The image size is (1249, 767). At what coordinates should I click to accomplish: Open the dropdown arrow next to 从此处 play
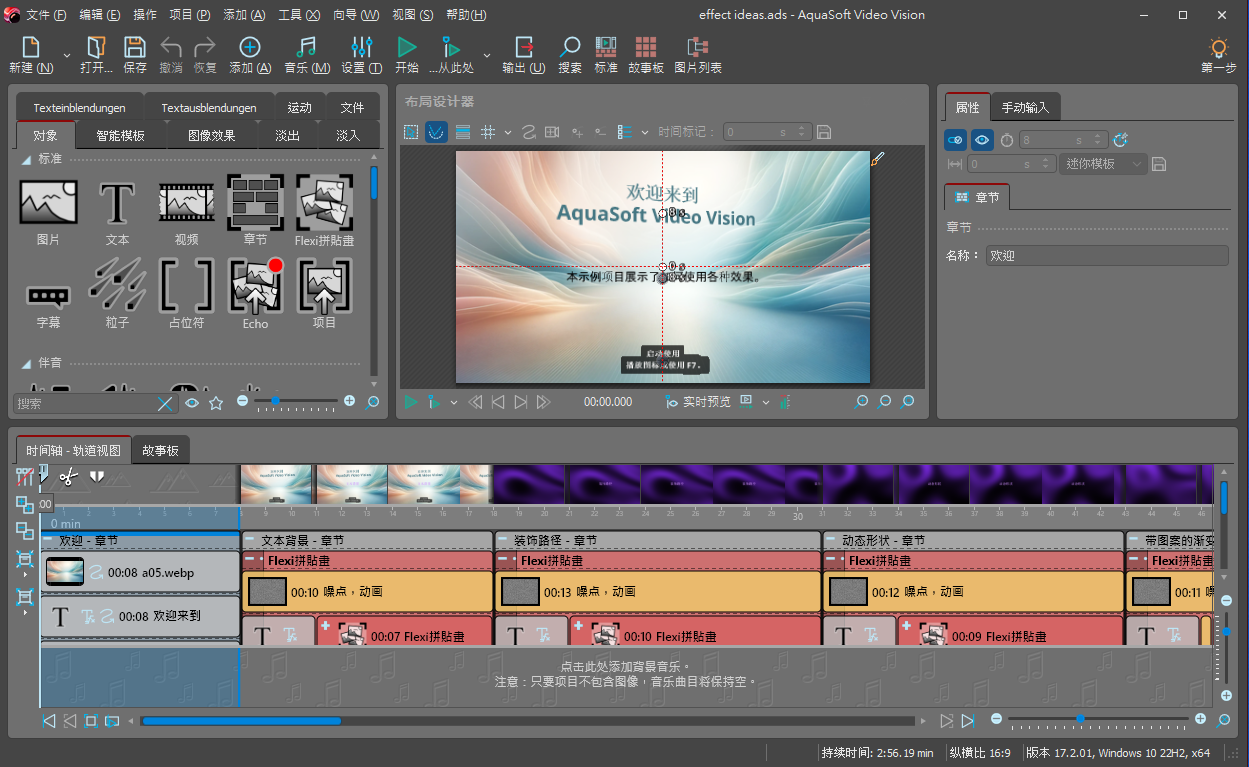click(x=487, y=55)
